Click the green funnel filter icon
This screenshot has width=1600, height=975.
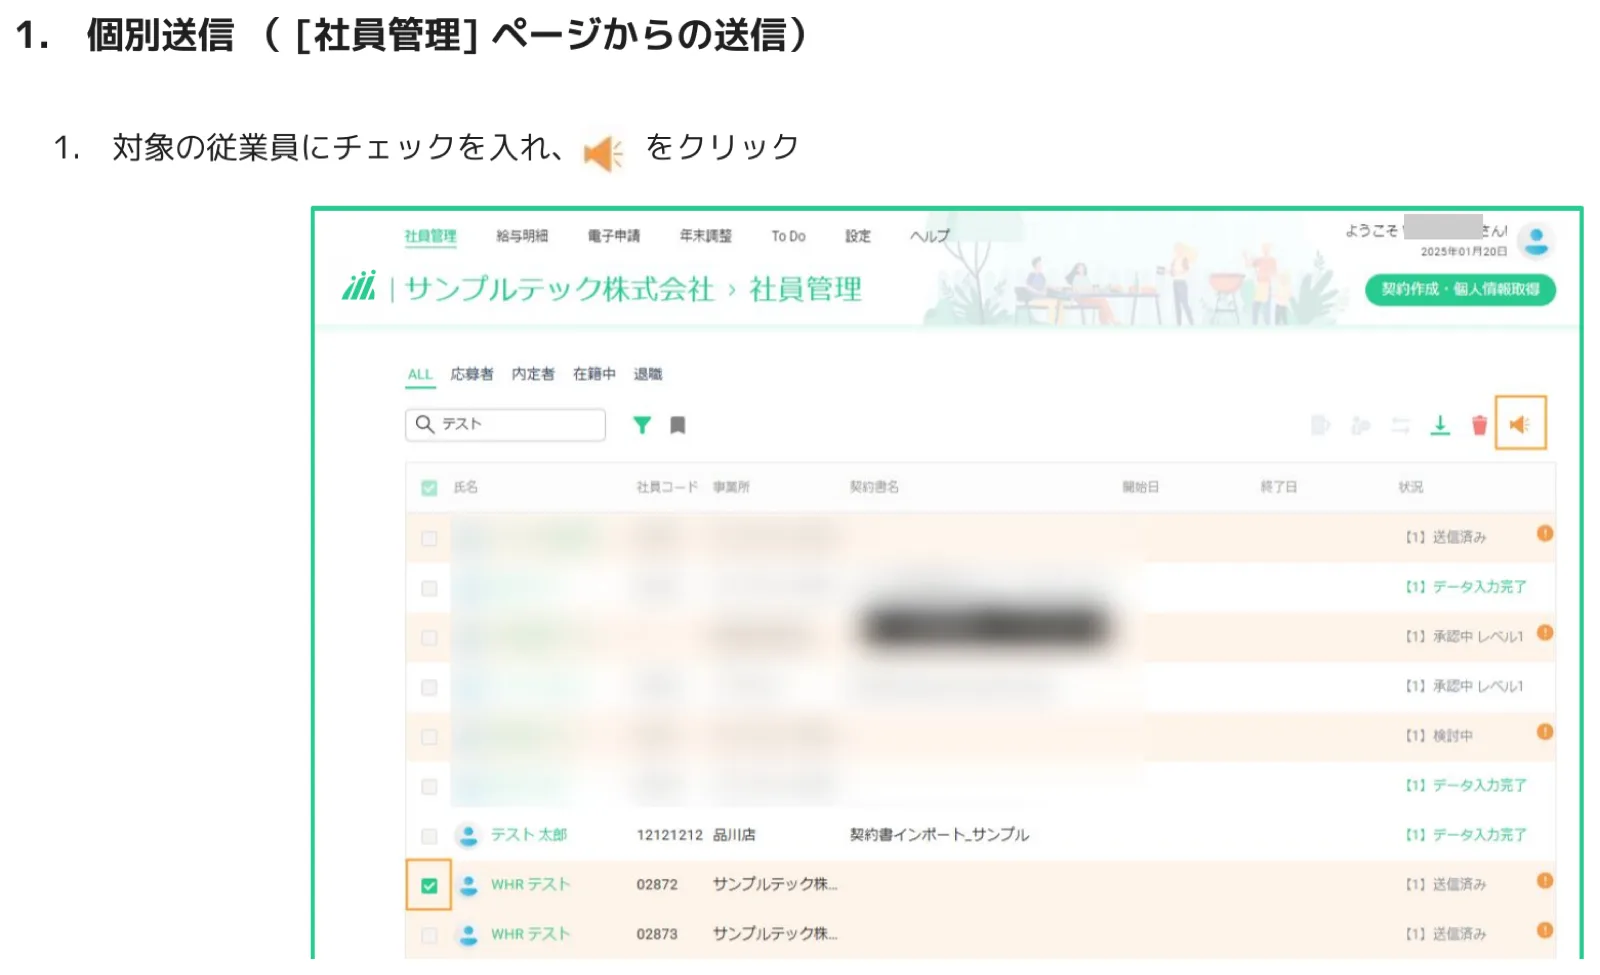tap(642, 425)
